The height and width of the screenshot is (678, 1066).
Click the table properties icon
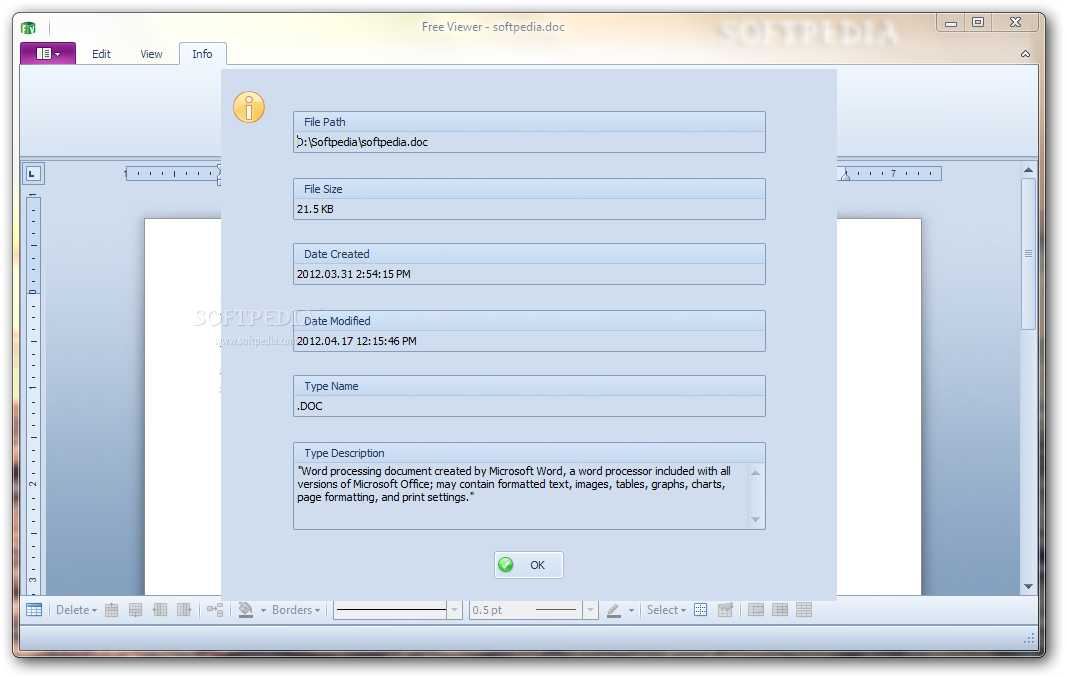[725, 610]
